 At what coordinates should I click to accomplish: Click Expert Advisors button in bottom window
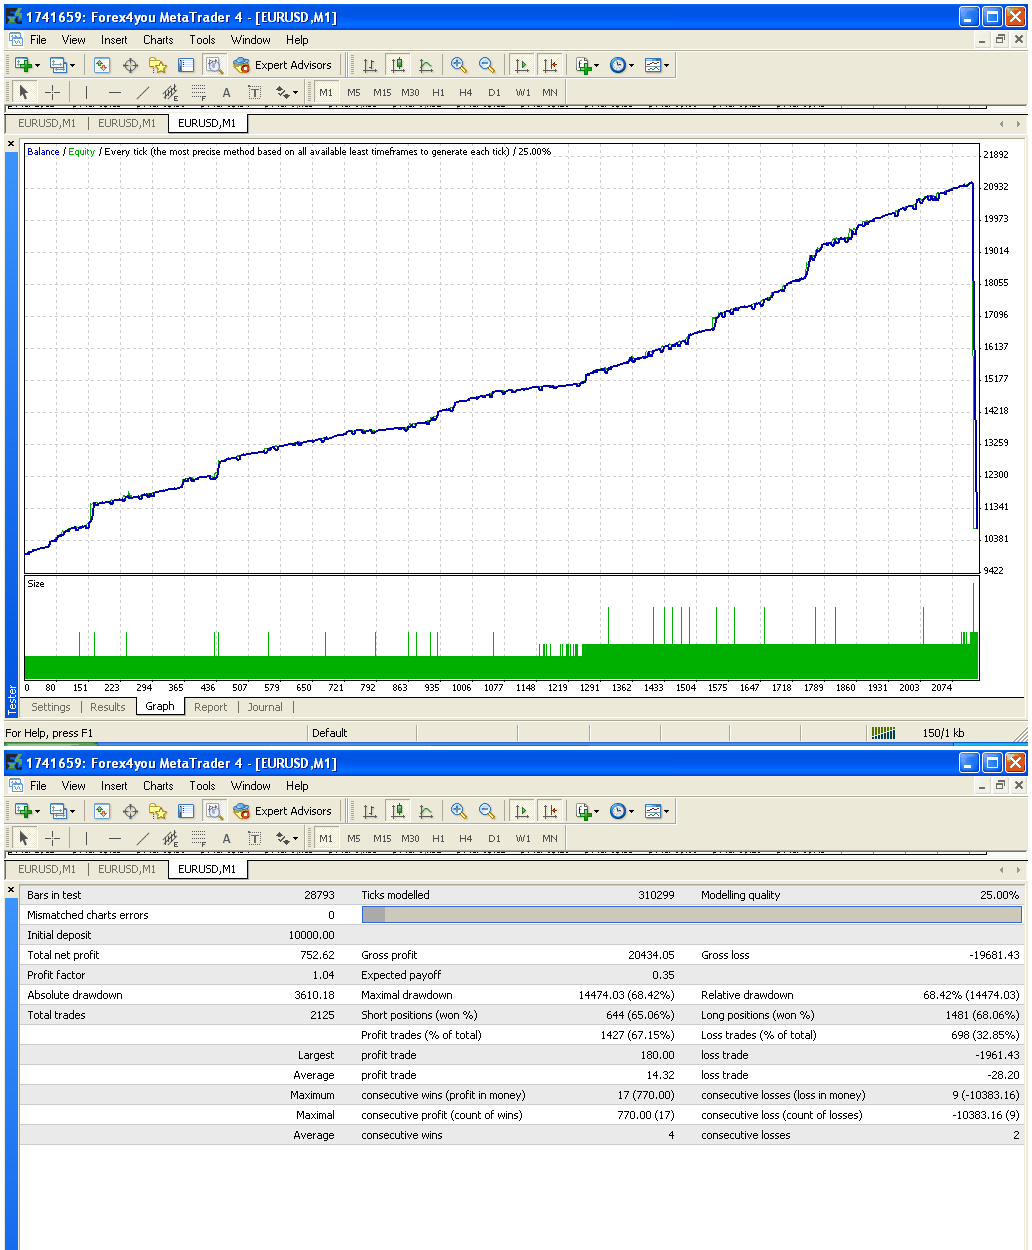(283, 811)
